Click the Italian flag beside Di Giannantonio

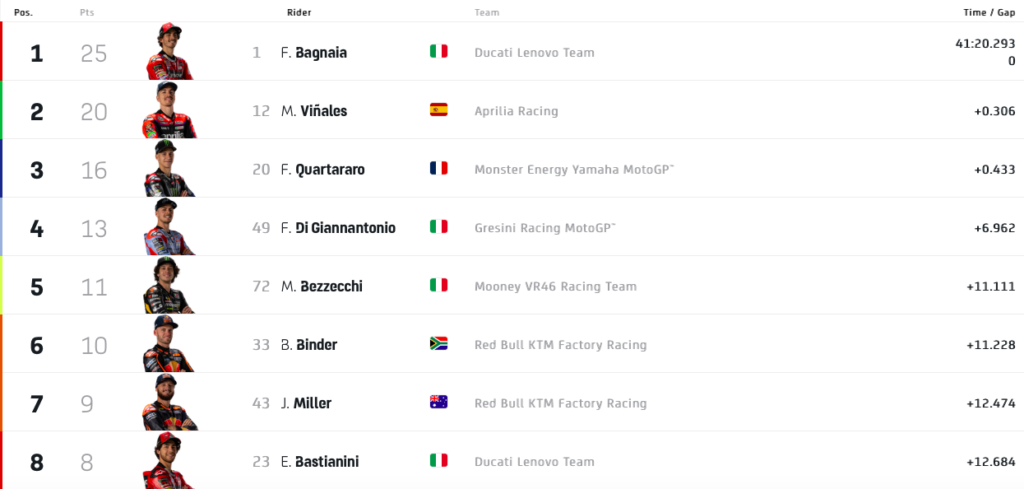click(x=438, y=227)
